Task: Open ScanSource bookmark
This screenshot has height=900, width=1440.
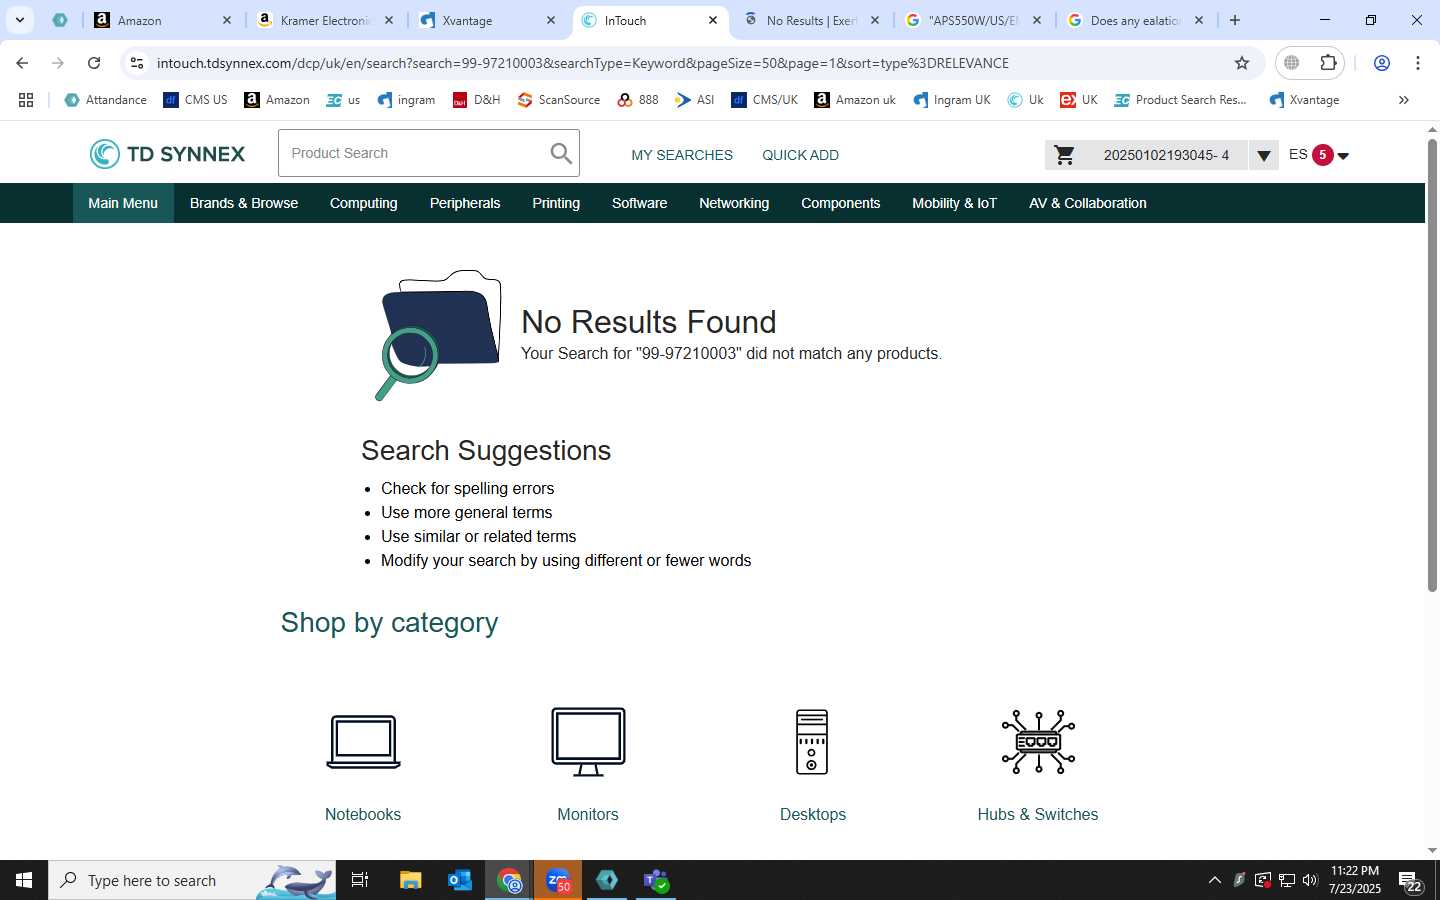Action: pos(559,100)
